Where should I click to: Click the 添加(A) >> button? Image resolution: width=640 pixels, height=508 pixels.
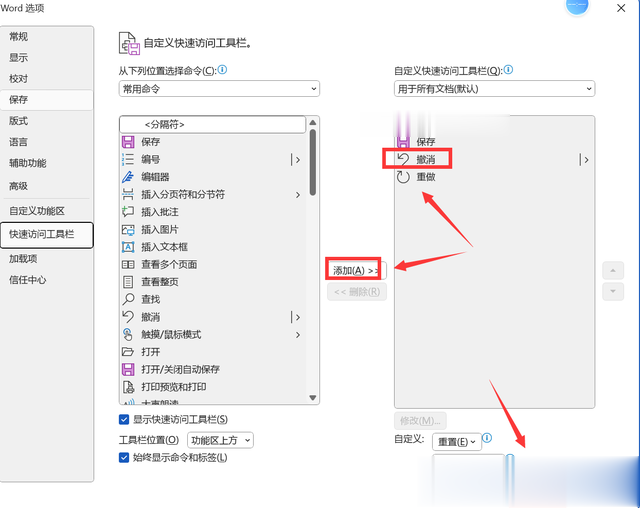356,271
